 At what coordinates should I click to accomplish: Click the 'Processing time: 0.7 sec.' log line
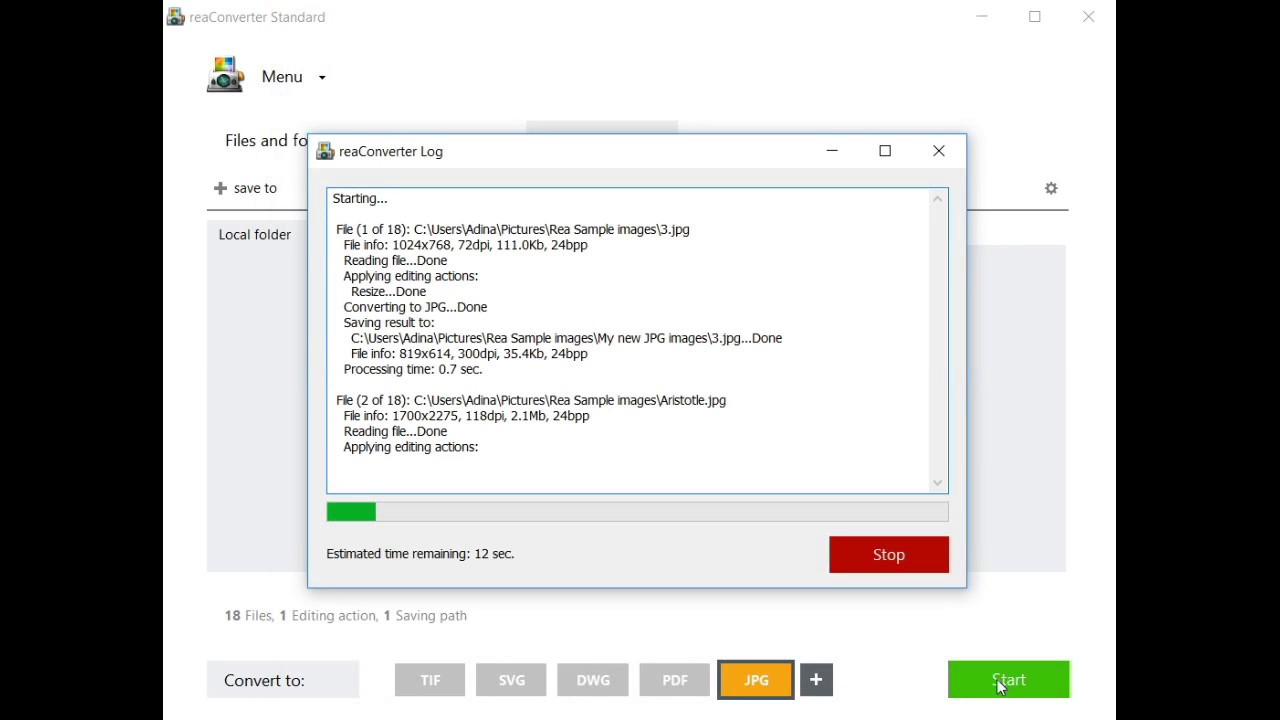tap(413, 369)
